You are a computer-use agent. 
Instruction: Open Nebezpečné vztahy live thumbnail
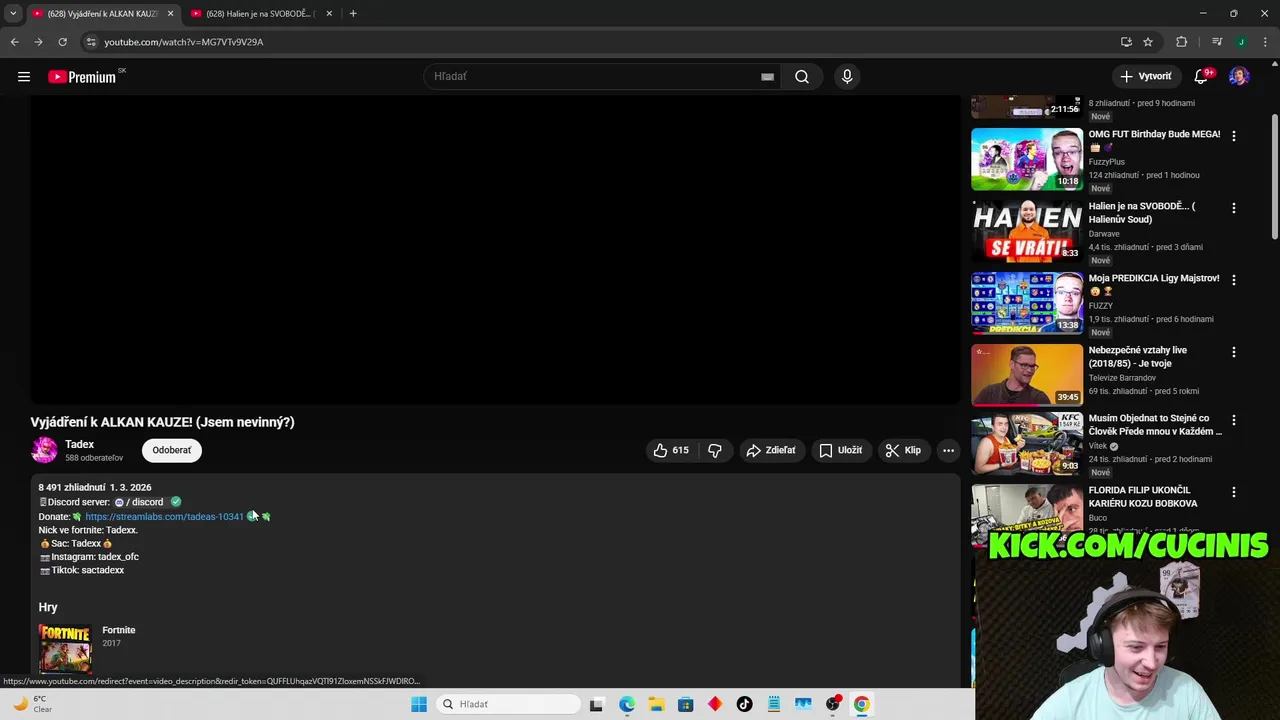1027,375
